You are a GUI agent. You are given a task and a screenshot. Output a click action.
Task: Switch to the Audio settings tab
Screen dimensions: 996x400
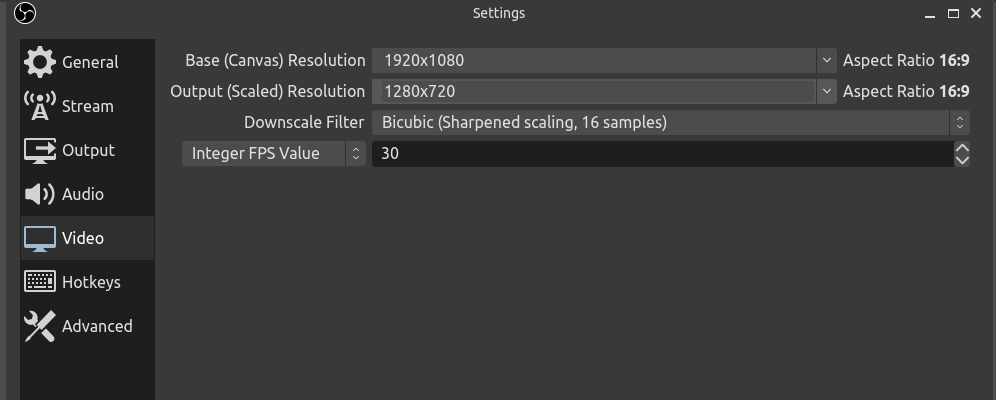82,194
